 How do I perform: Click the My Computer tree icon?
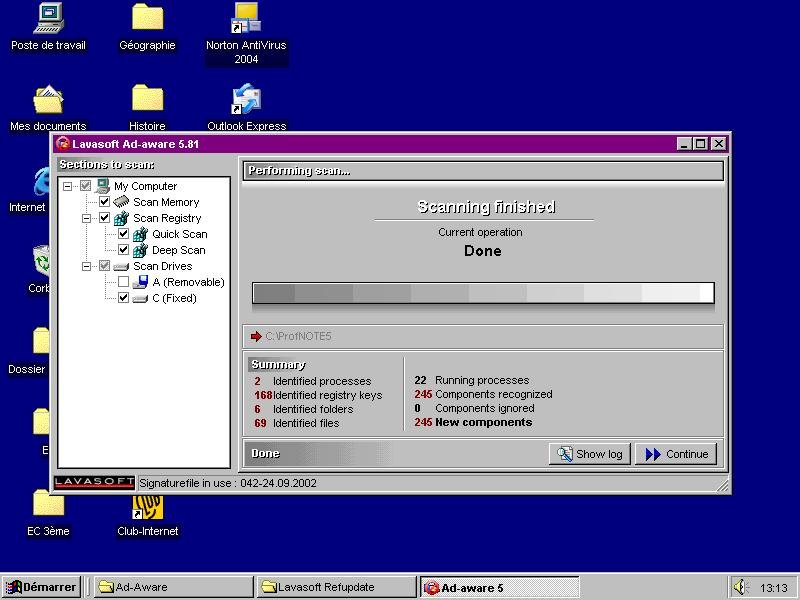(x=102, y=186)
